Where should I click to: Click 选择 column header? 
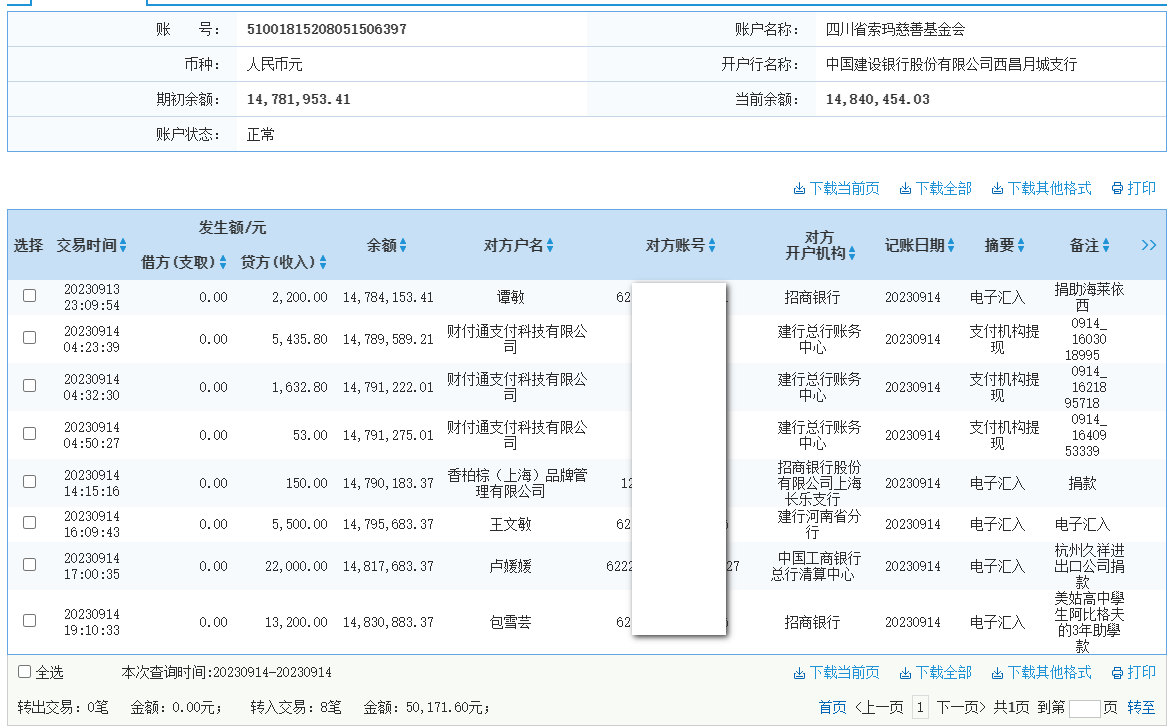[x=28, y=246]
